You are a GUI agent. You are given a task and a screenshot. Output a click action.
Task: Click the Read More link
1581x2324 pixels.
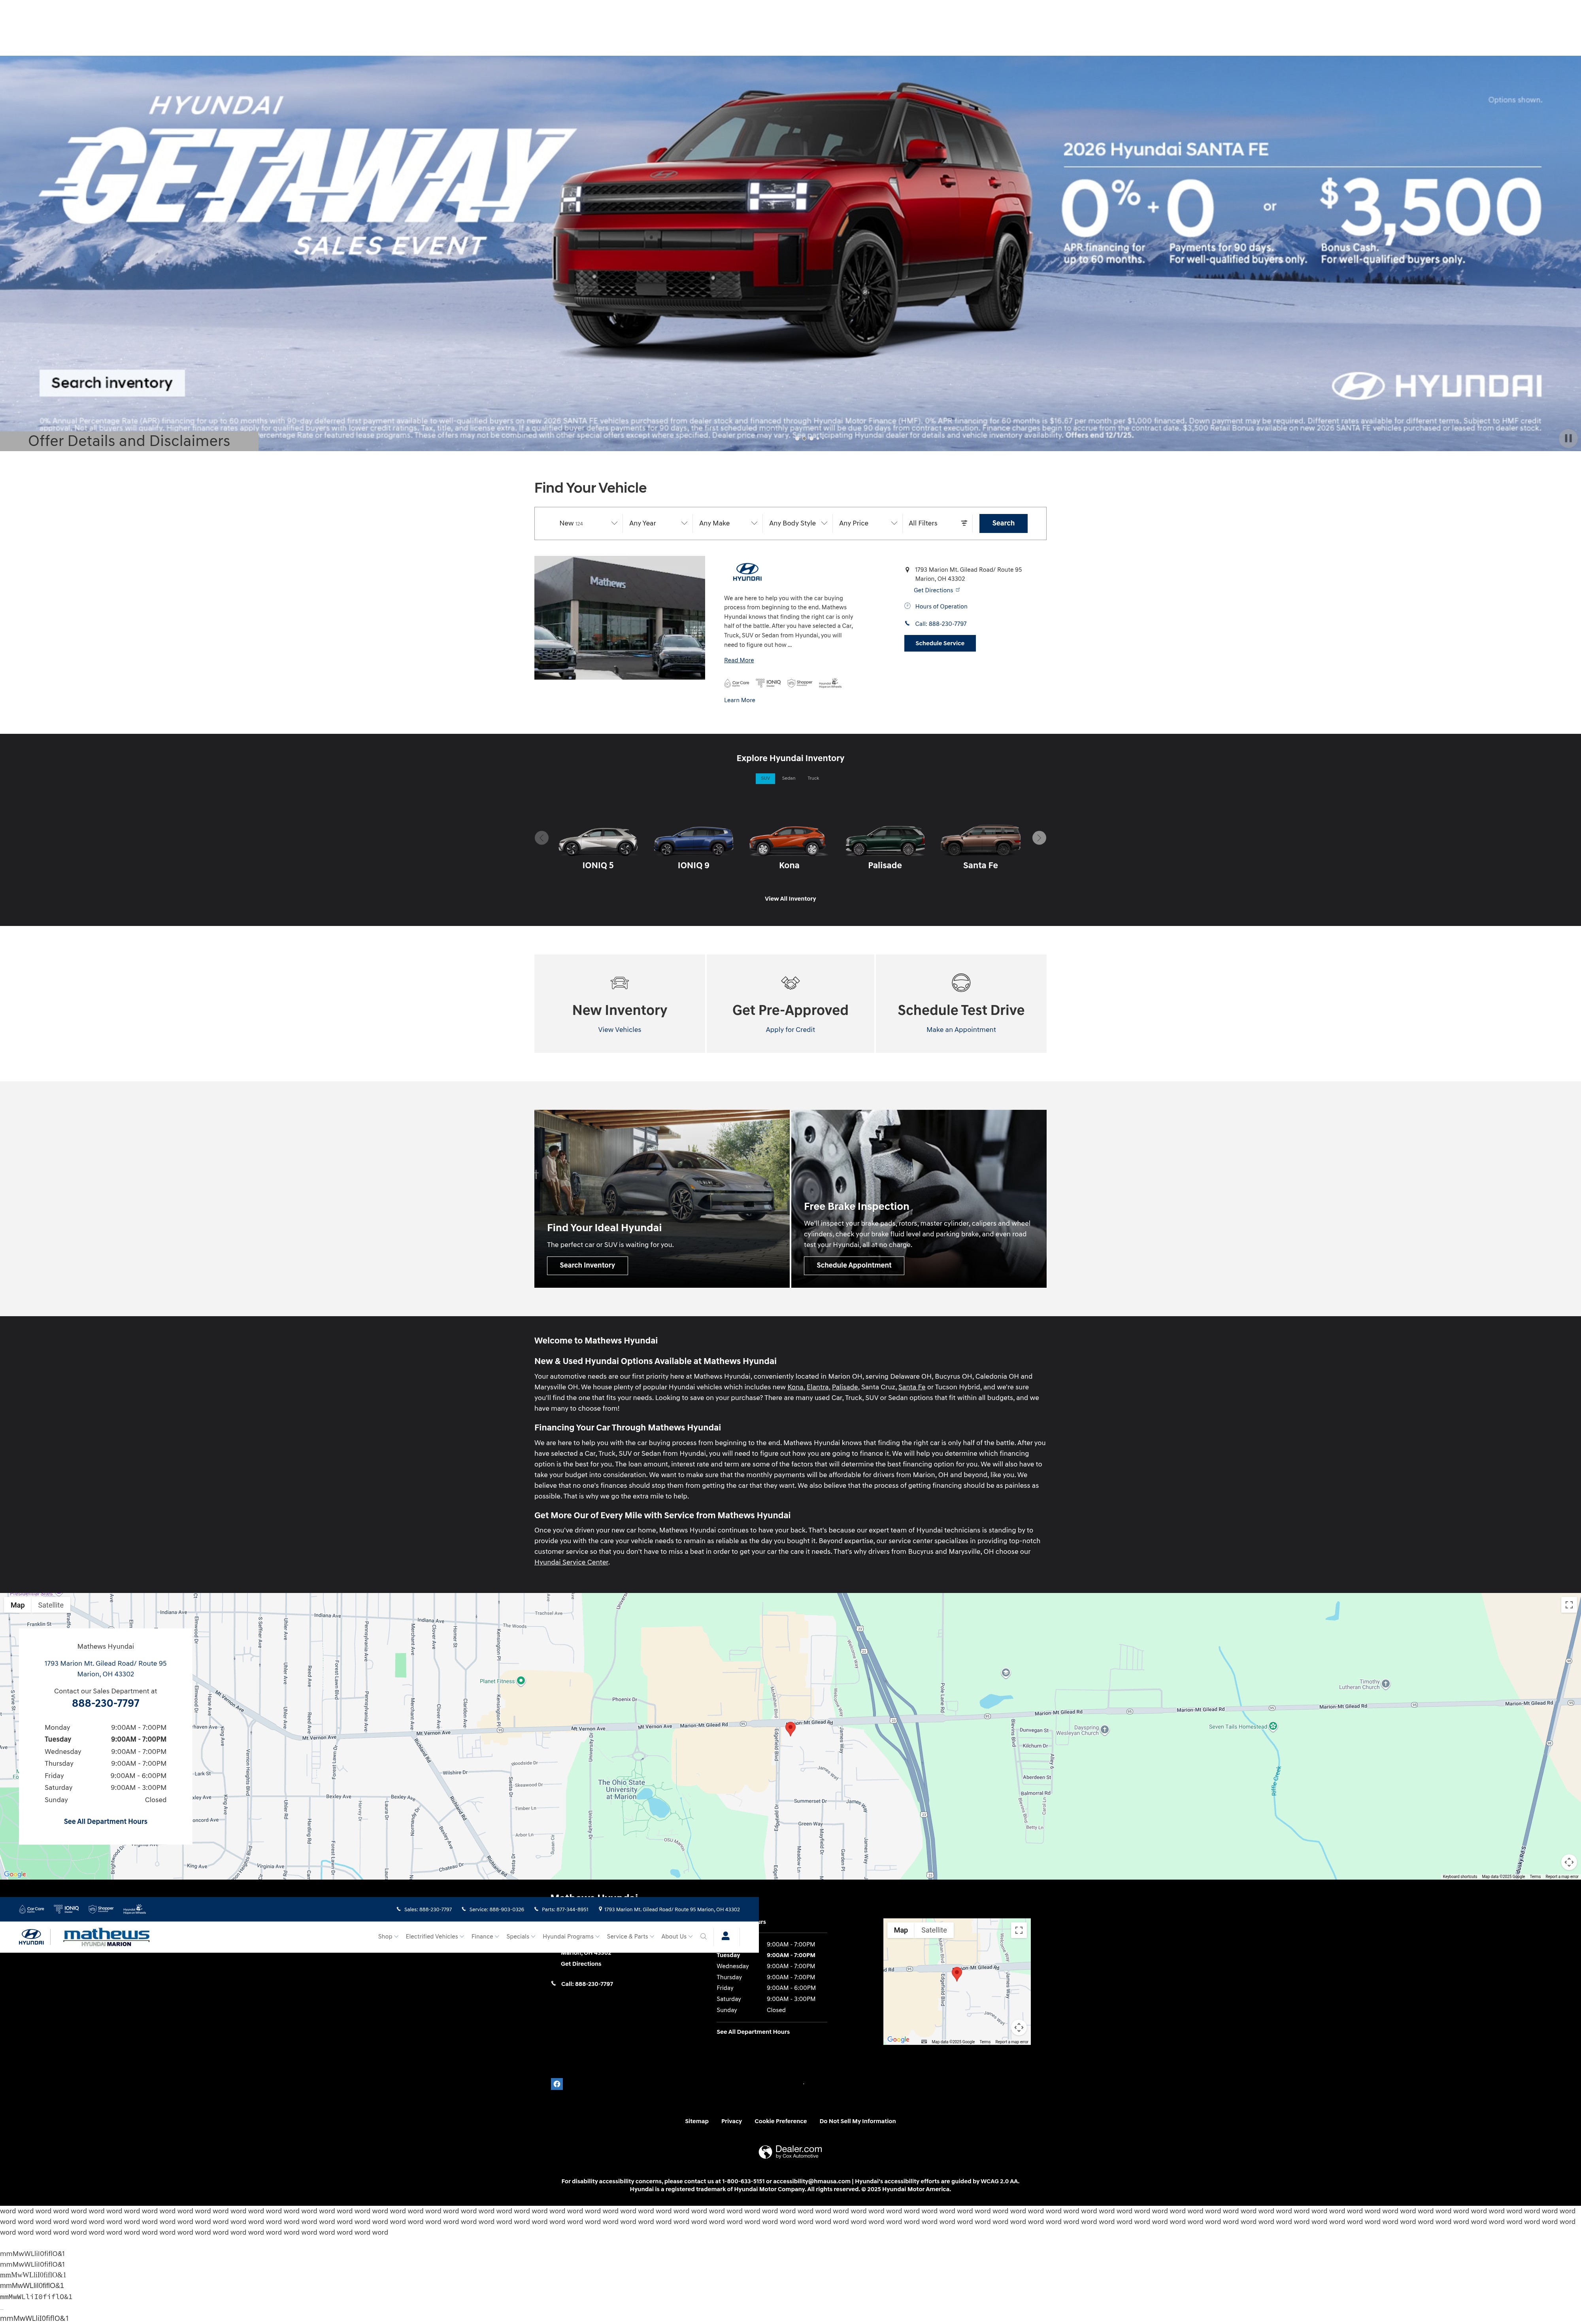coord(739,660)
